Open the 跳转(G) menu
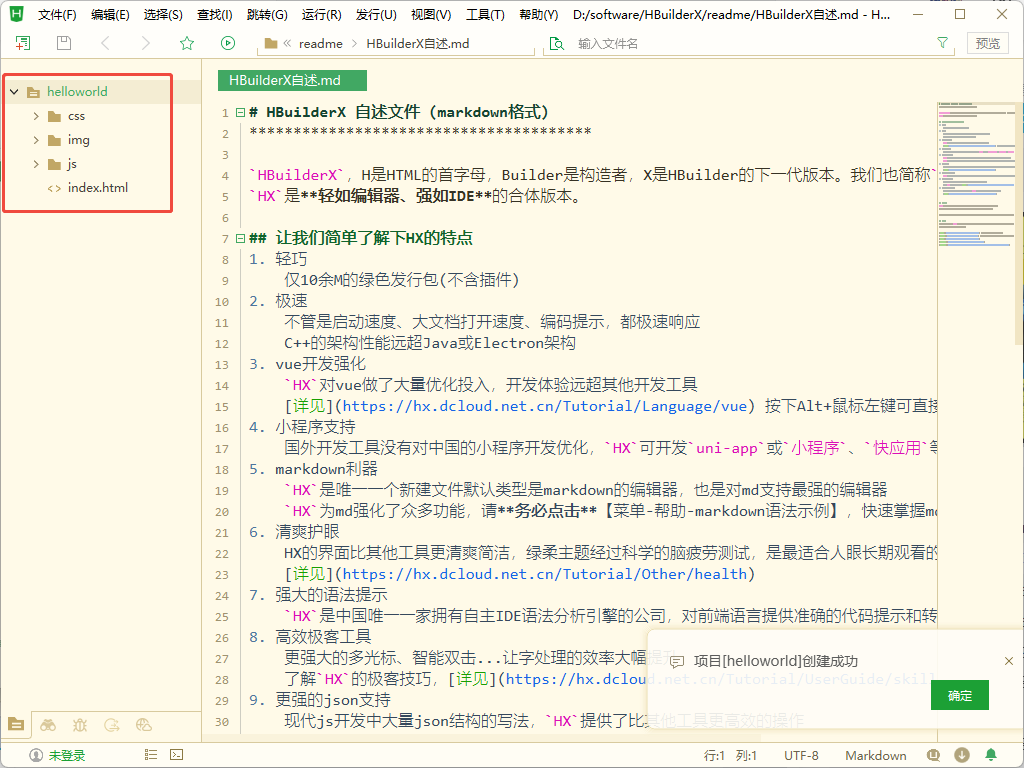Image resolution: width=1024 pixels, height=768 pixels. (267, 14)
